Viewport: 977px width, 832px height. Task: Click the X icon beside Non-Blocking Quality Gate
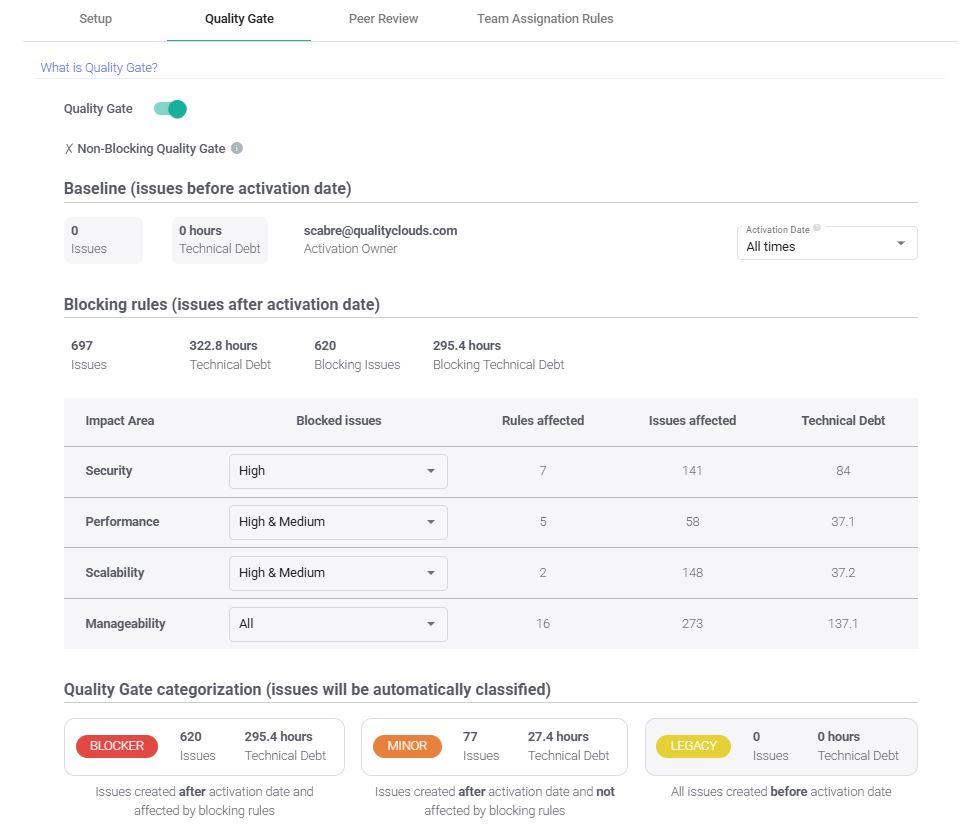point(69,149)
